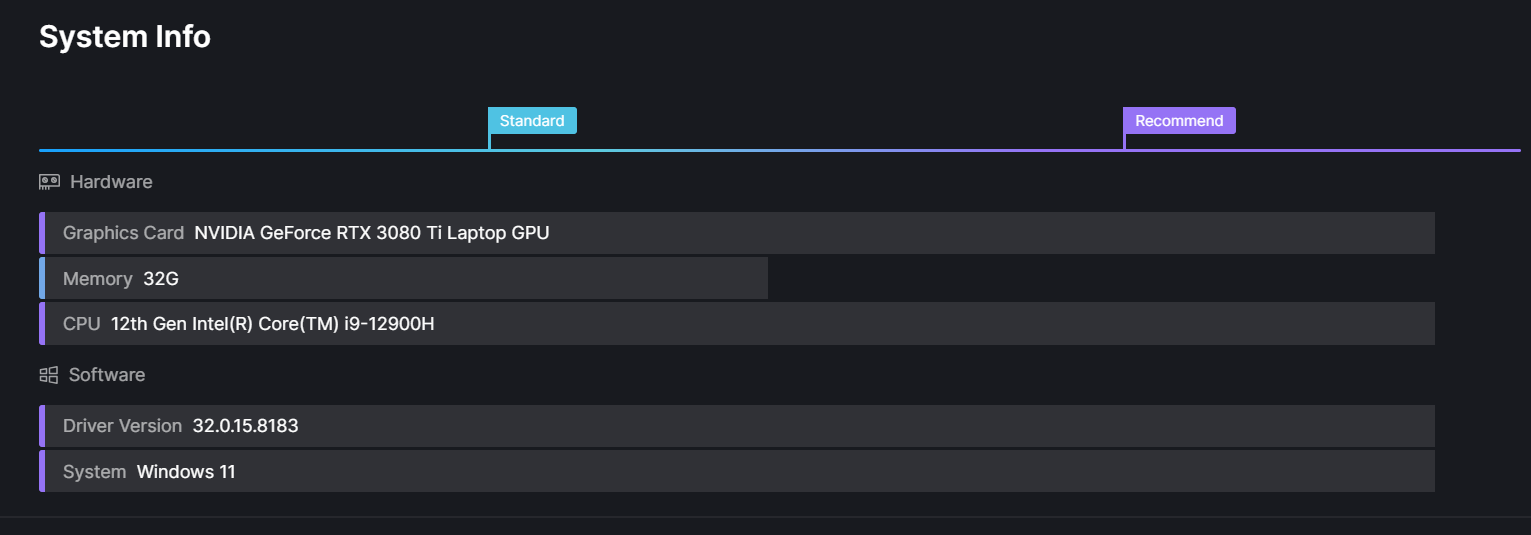Click the Memory 32G value

(x=161, y=279)
